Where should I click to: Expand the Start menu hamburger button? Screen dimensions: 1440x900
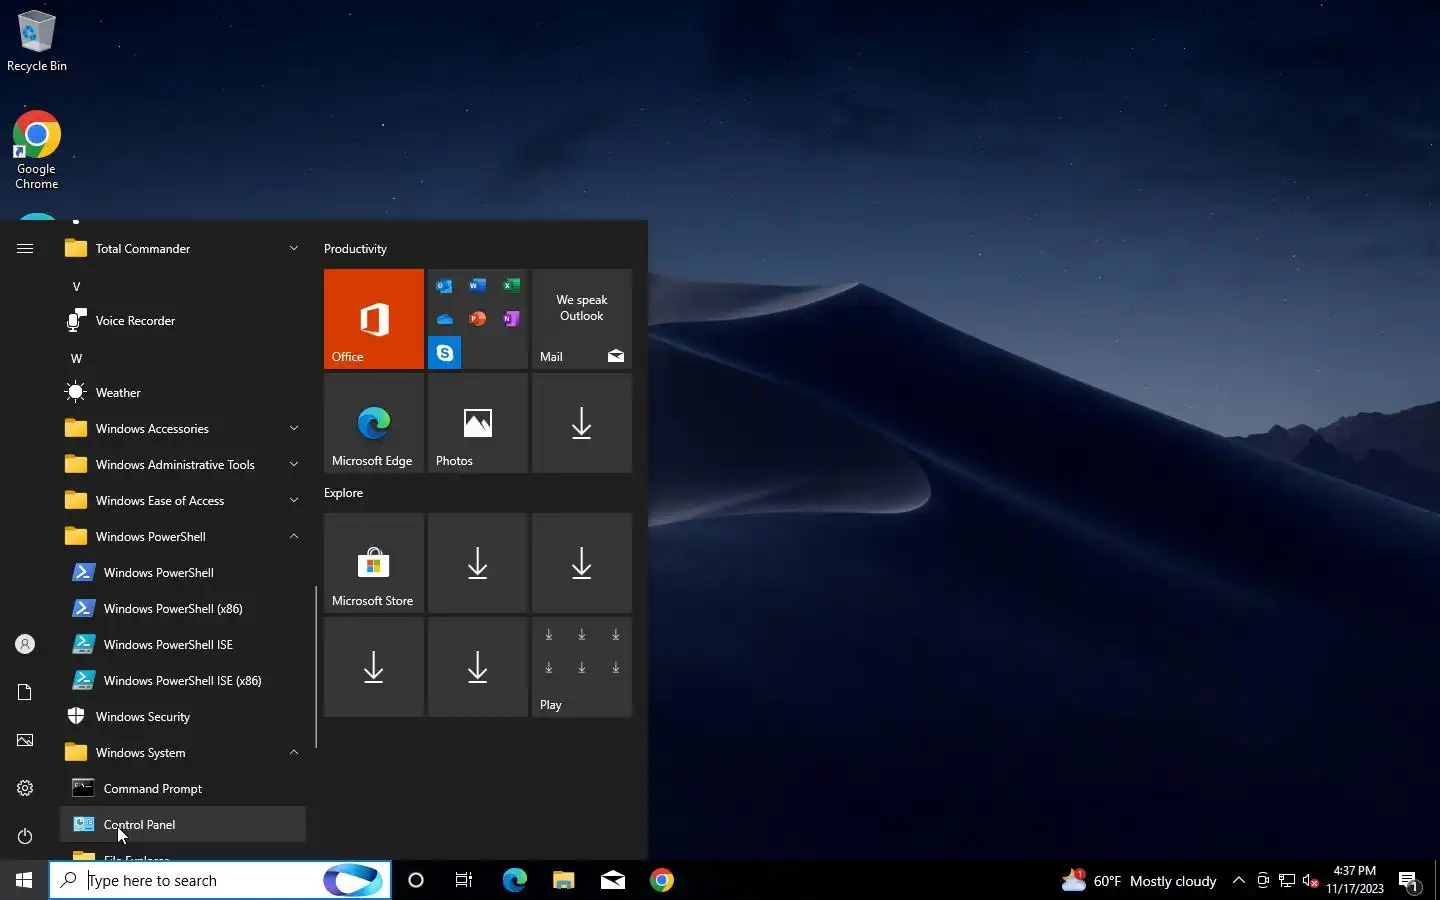25,248
